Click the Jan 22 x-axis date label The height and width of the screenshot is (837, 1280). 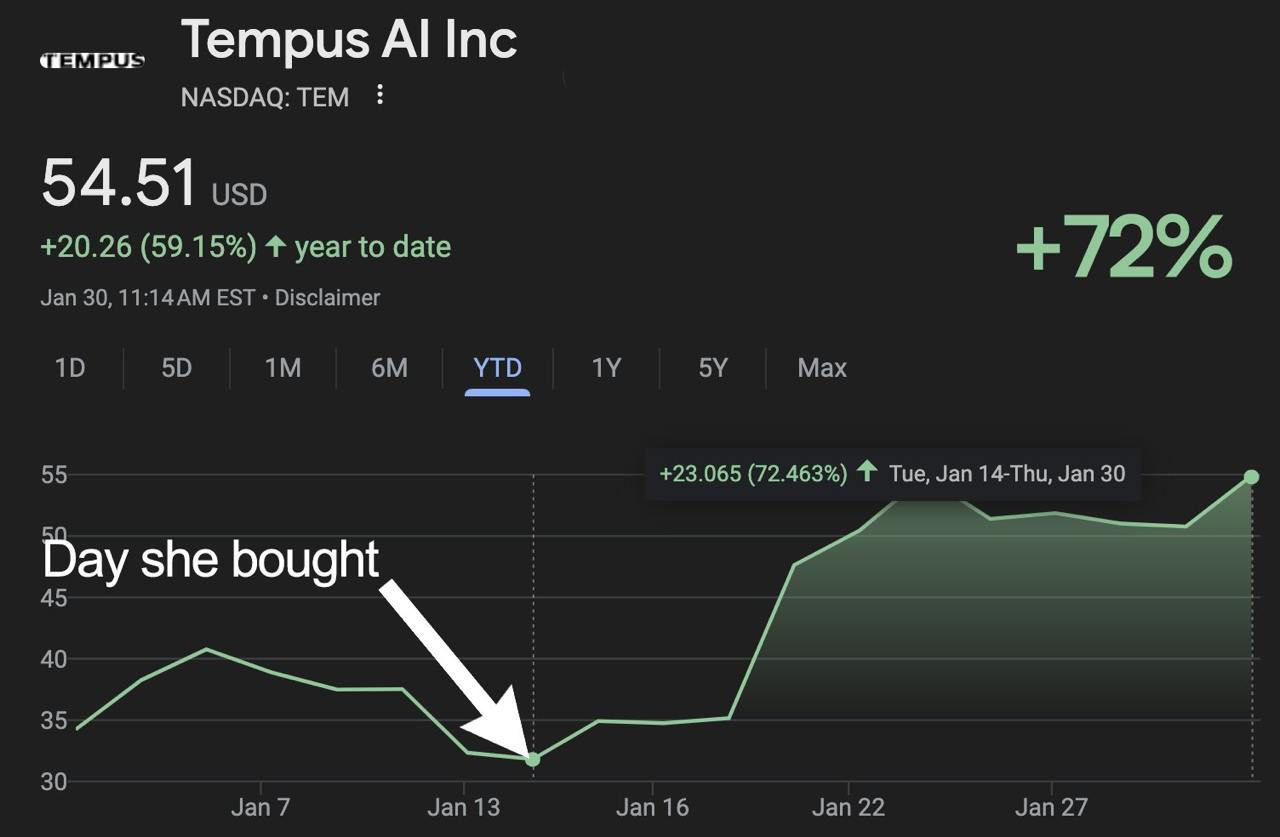(x=848, y=807)
